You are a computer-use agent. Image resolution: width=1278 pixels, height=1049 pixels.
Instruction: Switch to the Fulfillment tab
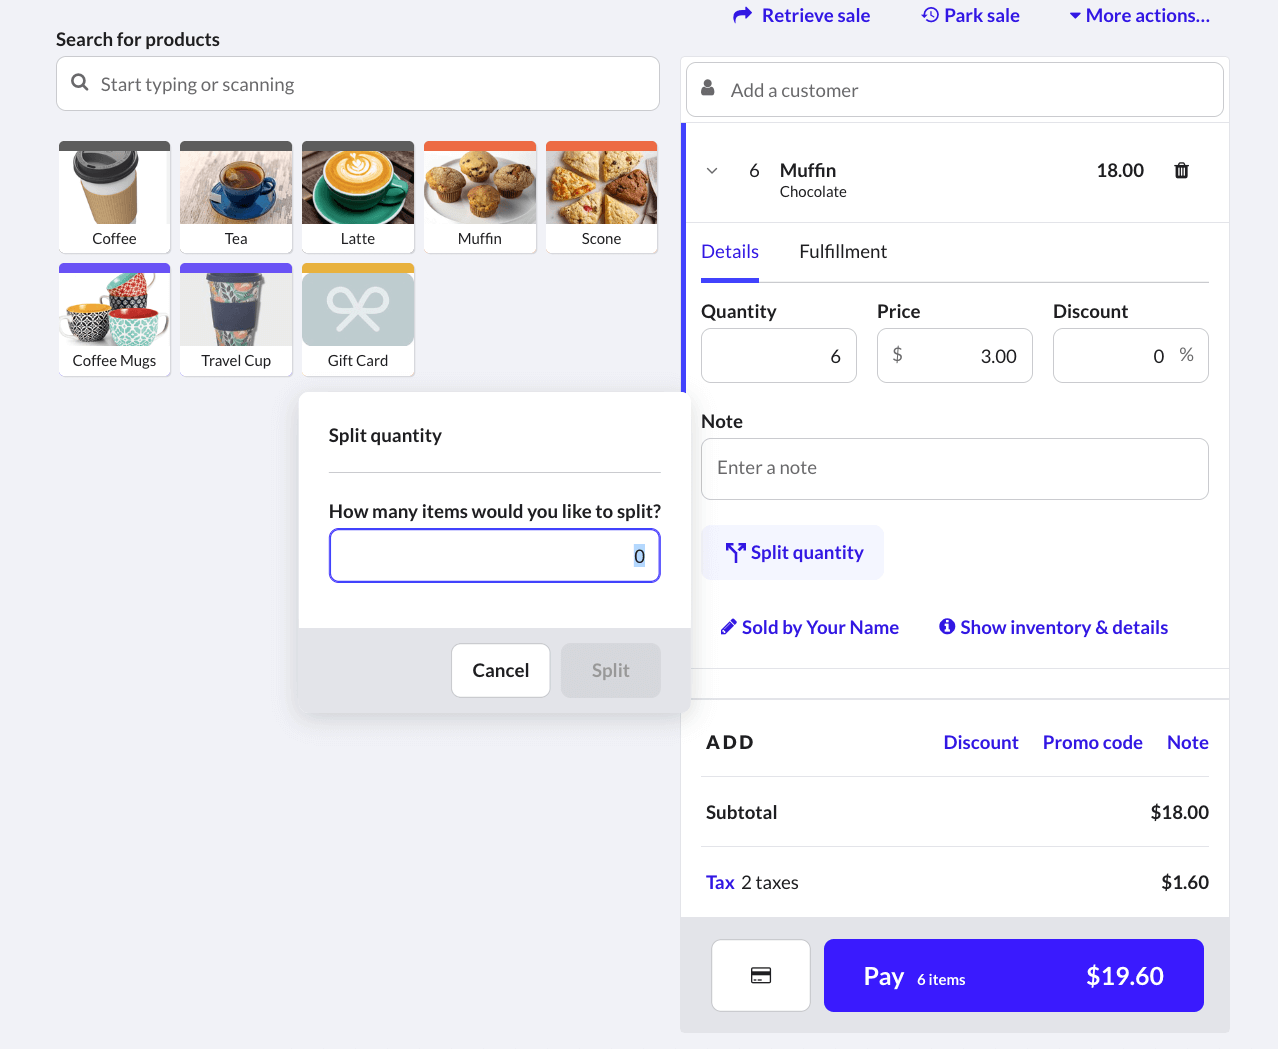pyautogui.click(x=843, y=252)
